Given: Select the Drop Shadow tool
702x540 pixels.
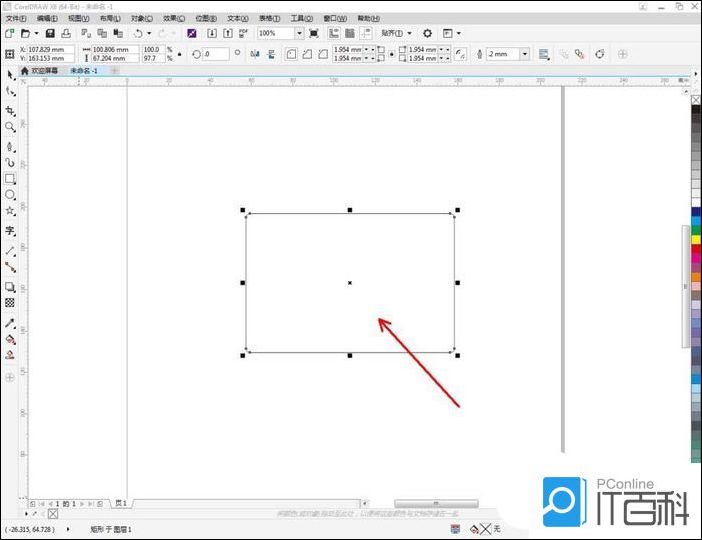Looking at the screenshot, I should point(10,287).
